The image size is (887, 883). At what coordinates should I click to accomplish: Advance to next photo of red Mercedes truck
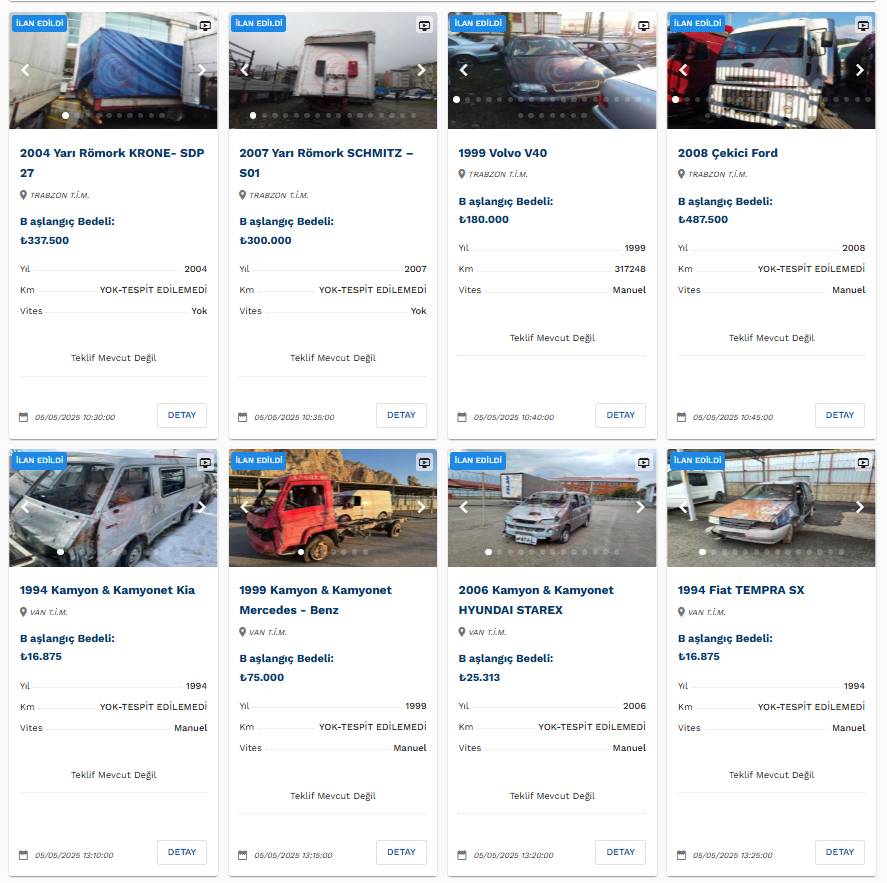[x=421, y=507]
